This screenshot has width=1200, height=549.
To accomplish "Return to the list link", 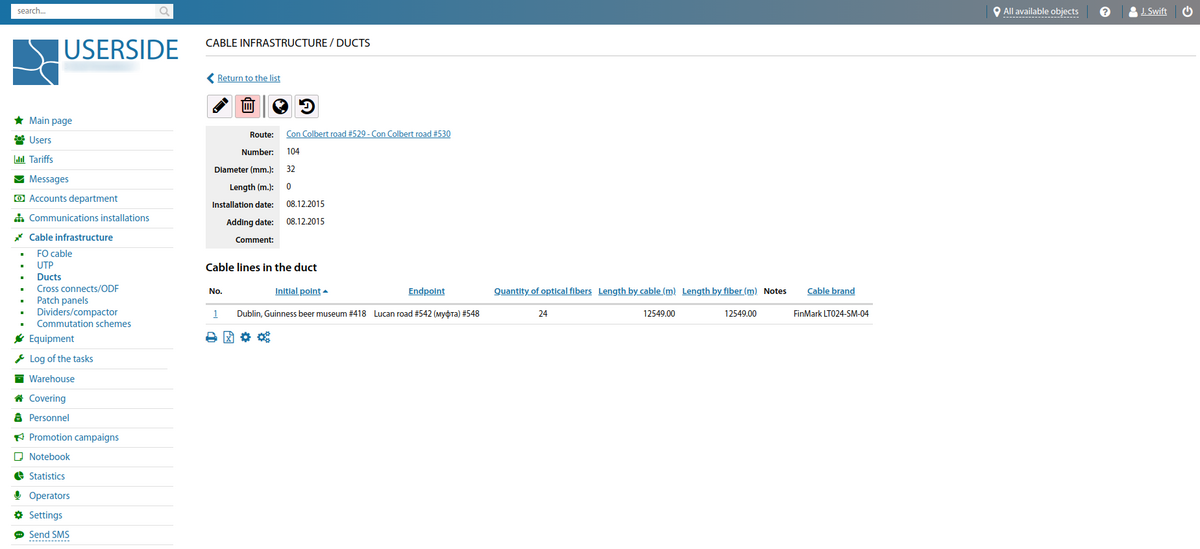I will [248, 78].
